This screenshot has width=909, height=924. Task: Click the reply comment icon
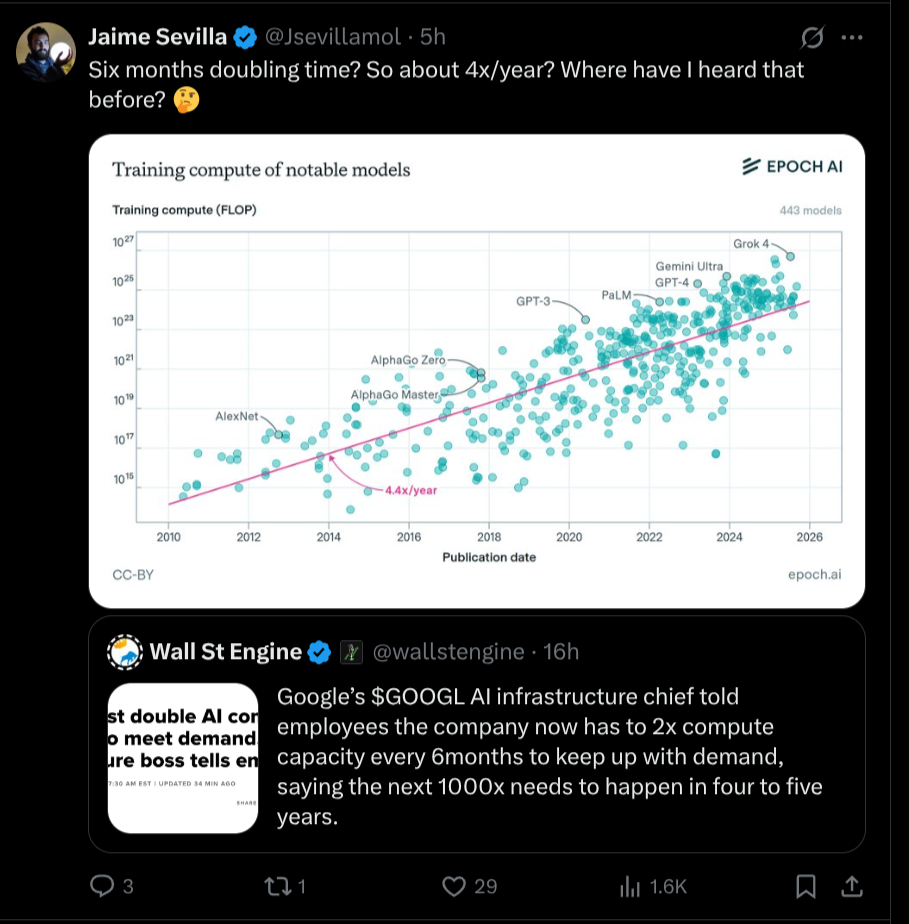click(103, 886)
